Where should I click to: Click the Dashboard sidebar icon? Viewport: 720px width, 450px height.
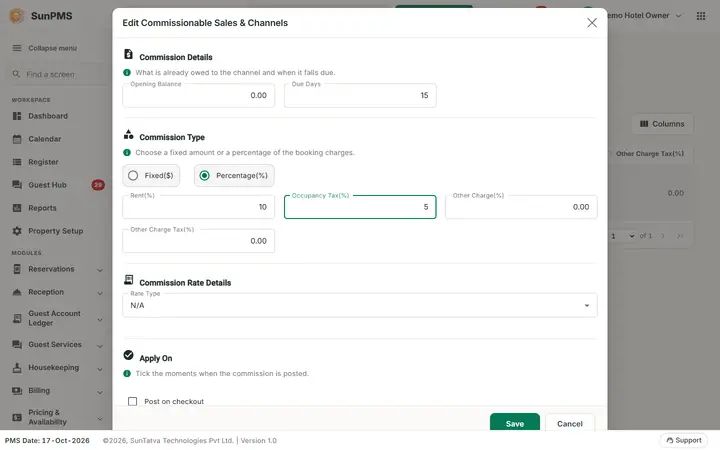17,116
